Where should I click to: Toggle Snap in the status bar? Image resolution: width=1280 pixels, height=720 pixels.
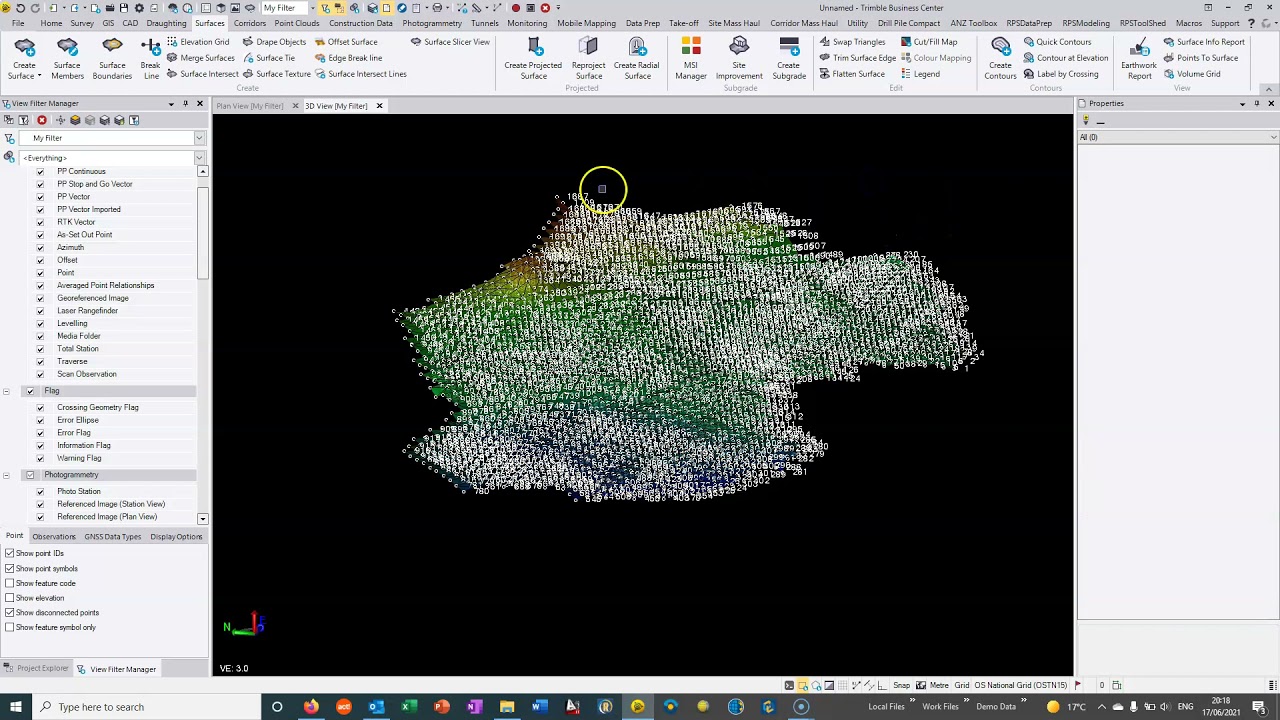click(901, 685)
